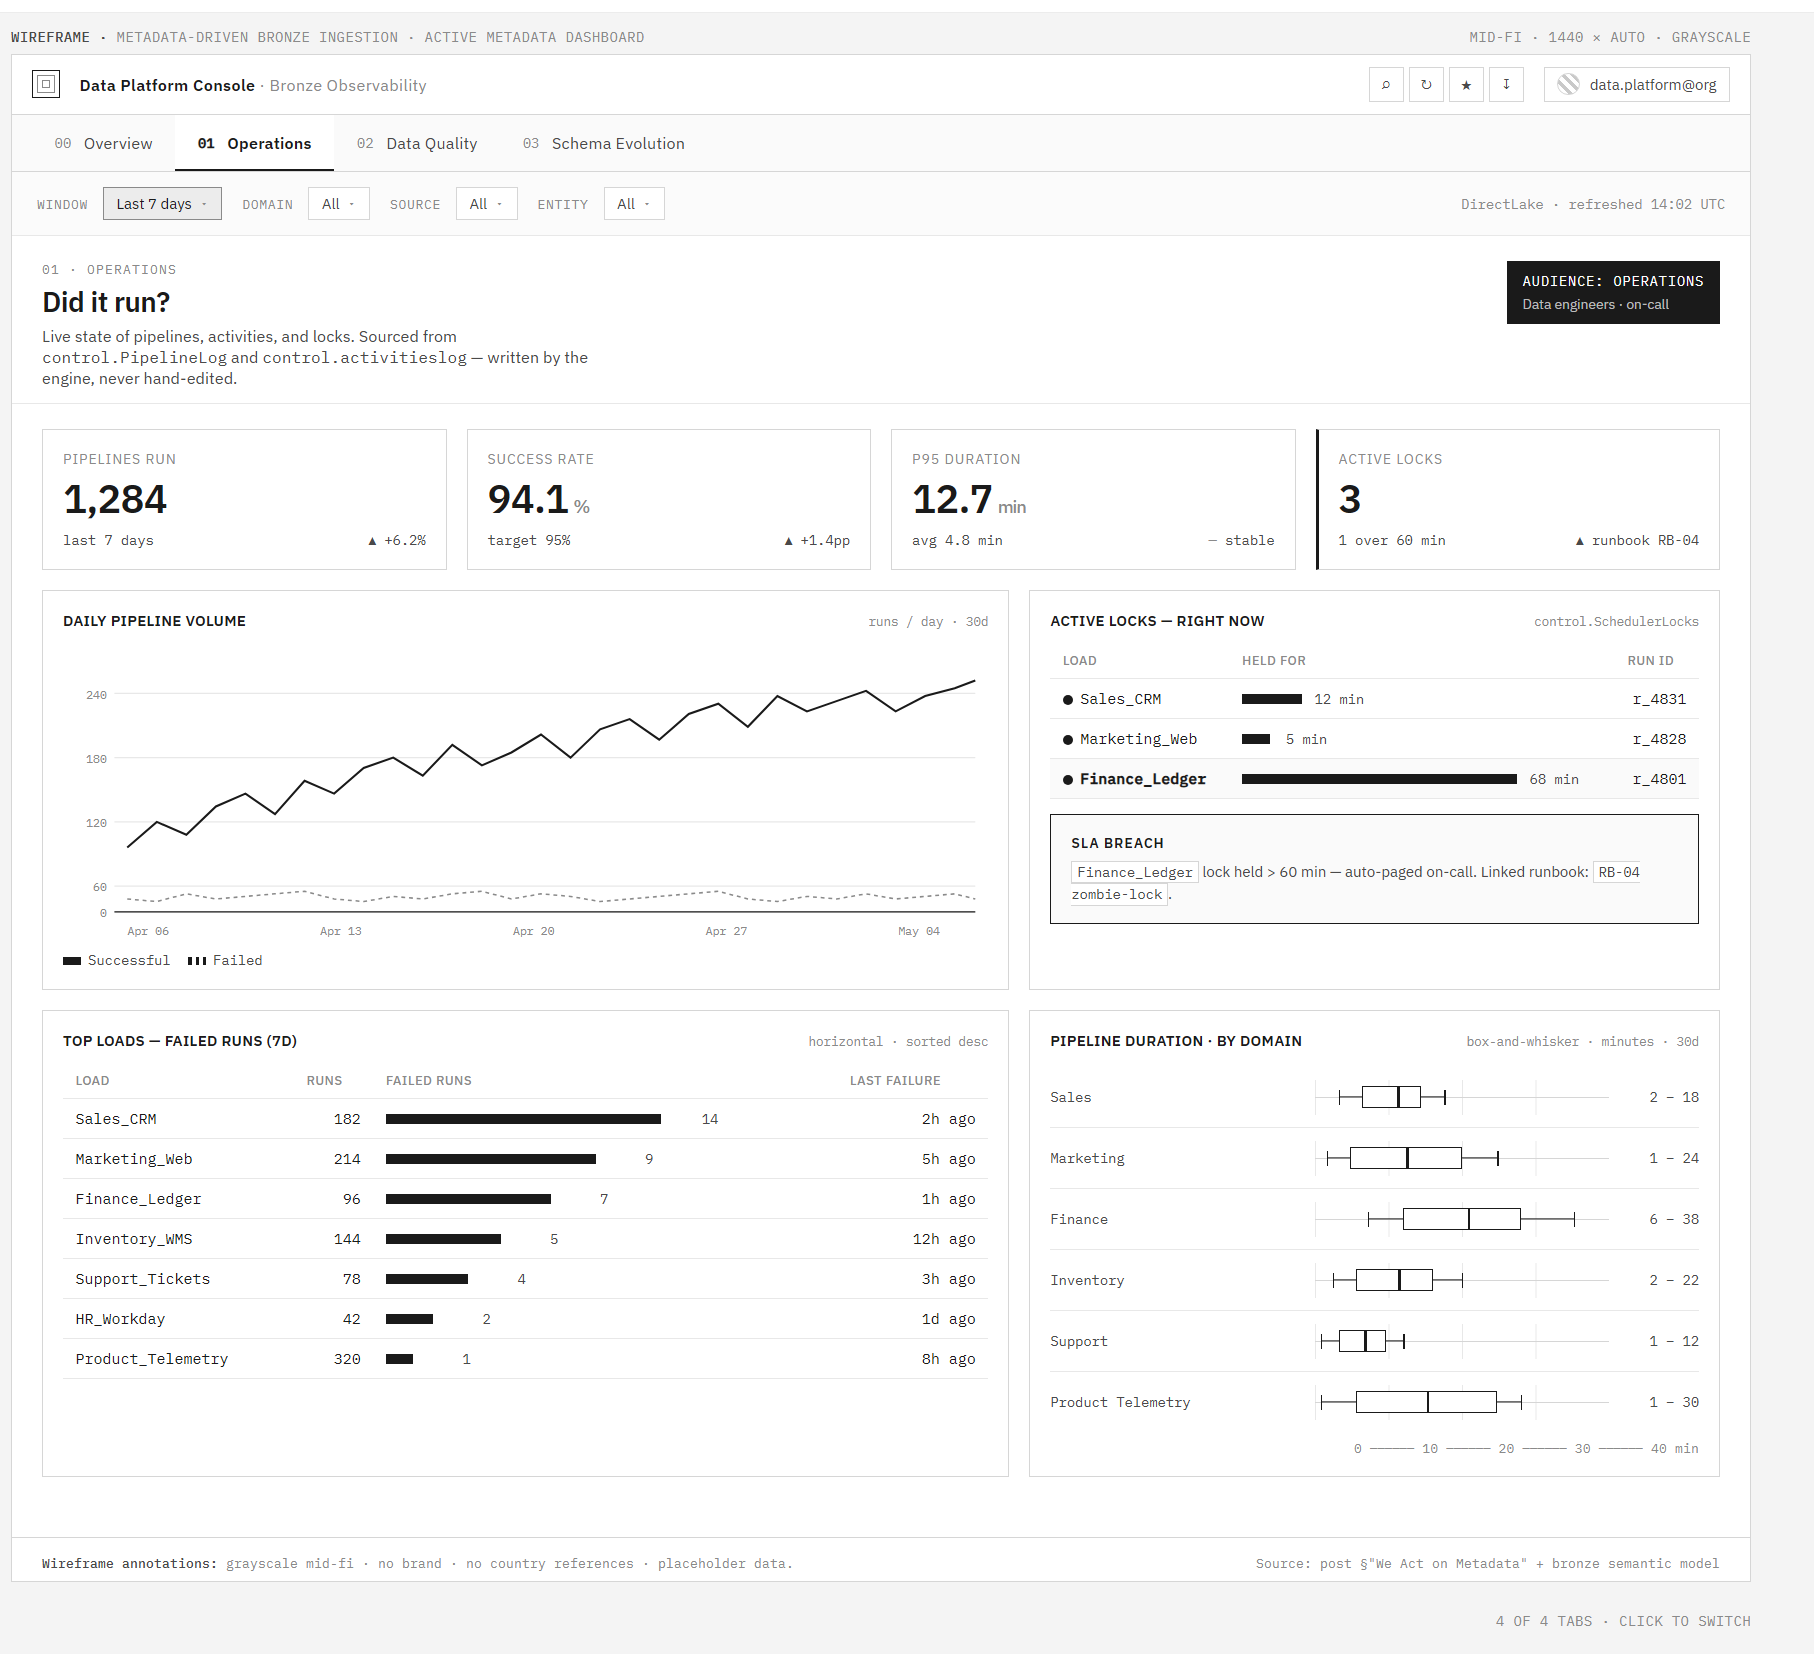Click the zombie-lock tag
This screenshot has width=1814, height=1654.
point(1117,894)
